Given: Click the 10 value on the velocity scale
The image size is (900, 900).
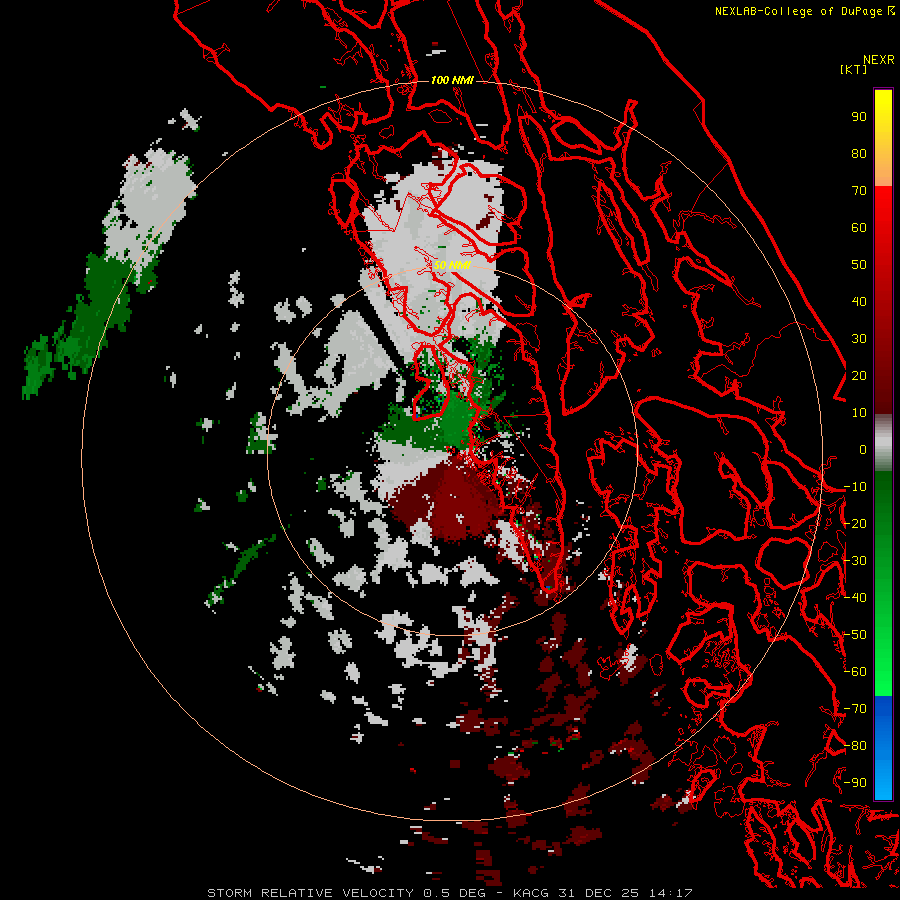Looking at the screenshot, I should coord(859,413).
